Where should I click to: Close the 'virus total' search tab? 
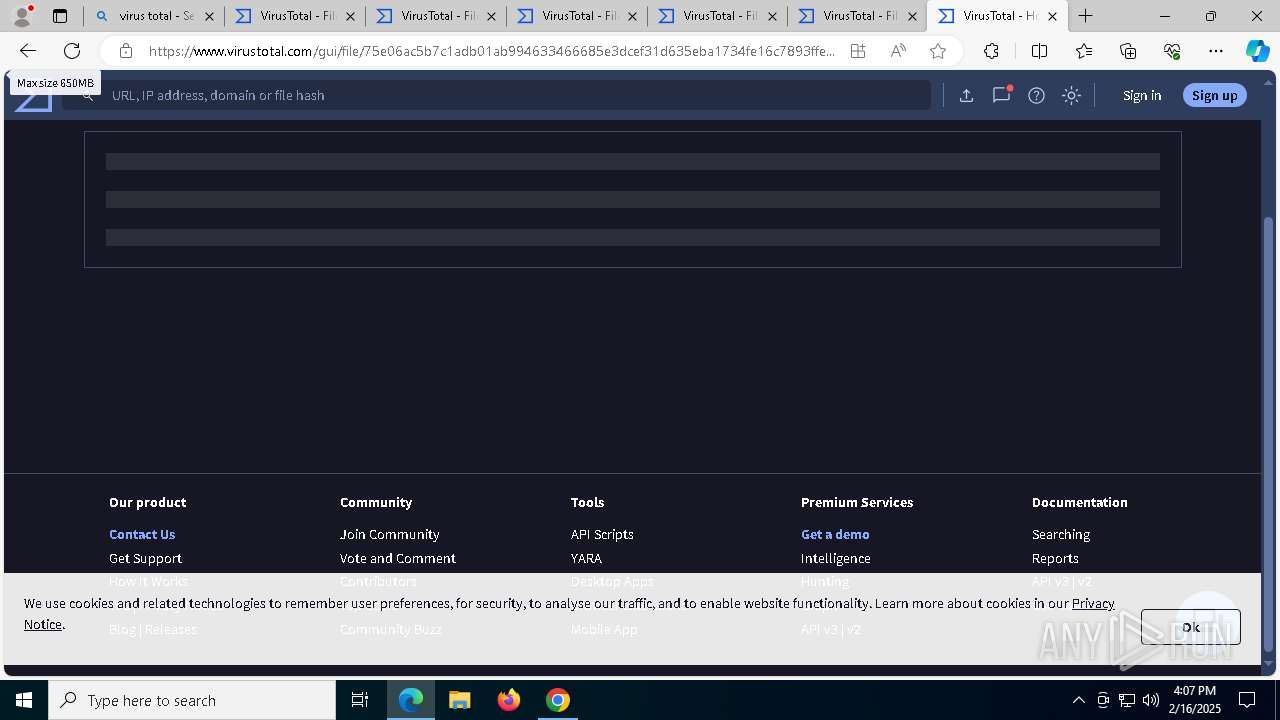pyautogui.click(x=209, y=16)
